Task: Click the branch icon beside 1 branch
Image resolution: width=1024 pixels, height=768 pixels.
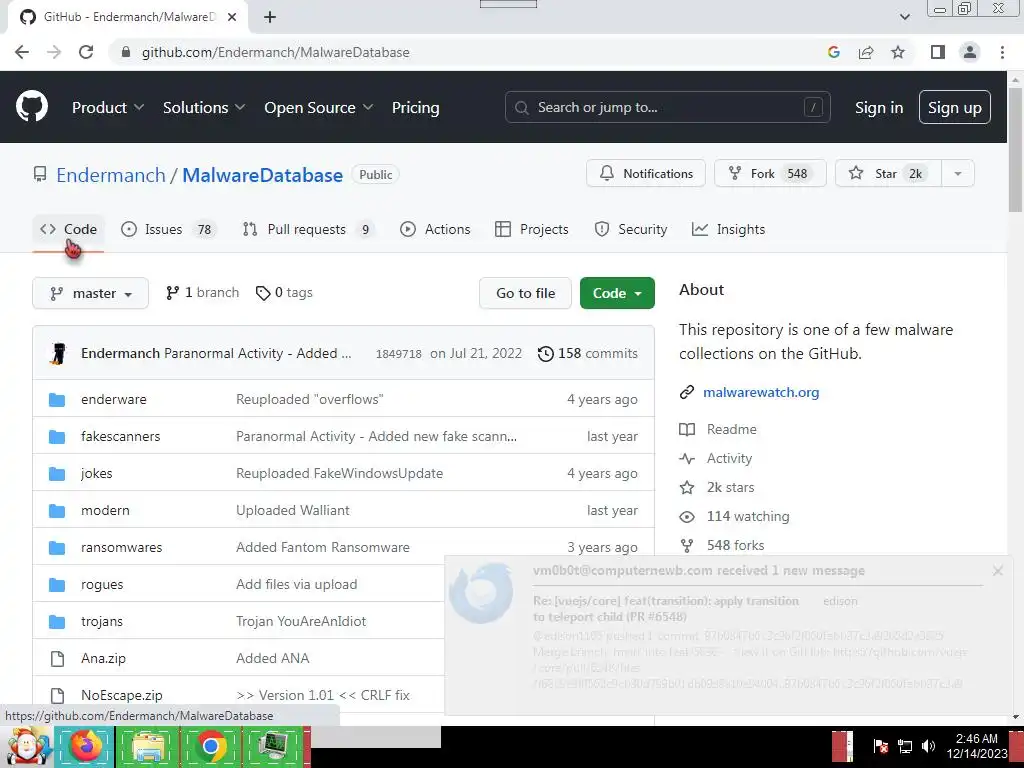Action: coord(172,293)
